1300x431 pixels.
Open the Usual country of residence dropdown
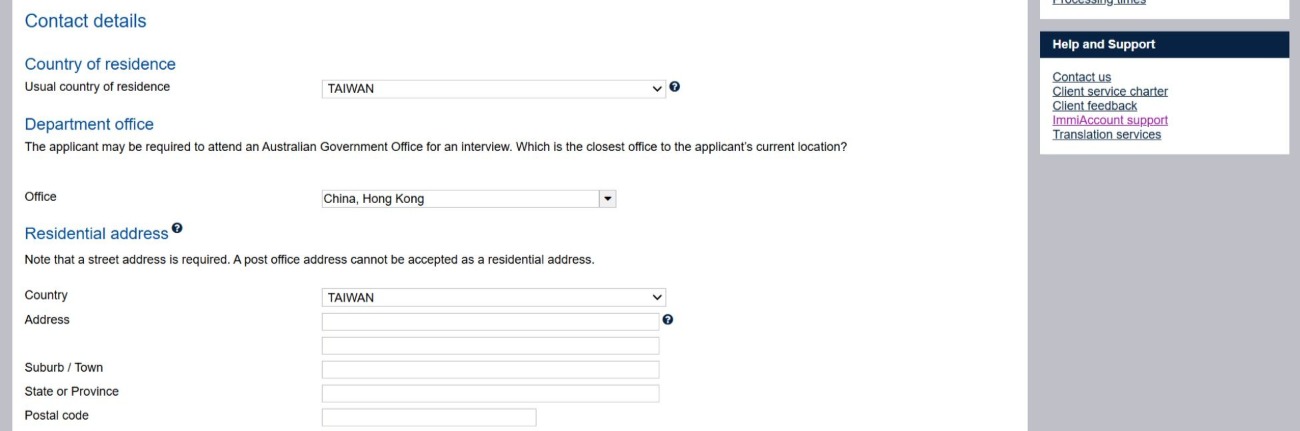[493, 88]
